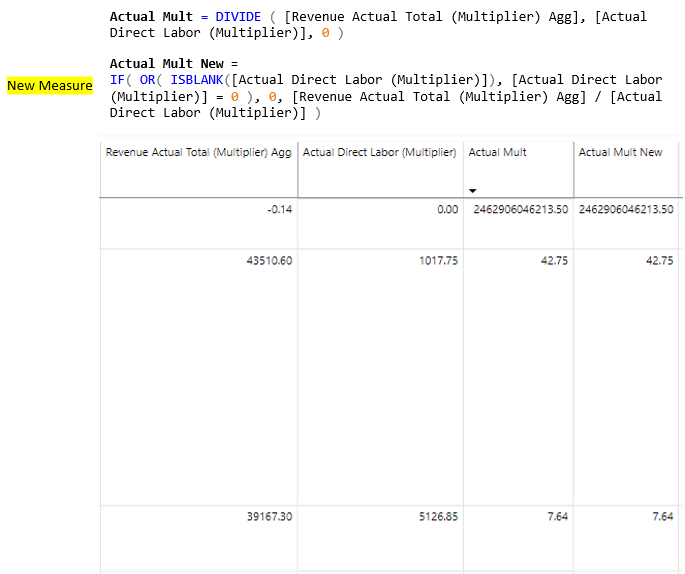Click the 42.75 value in Actual Mult New column
This screenshot has height=574, width=685.
pyautogui.click(x=660, y=261)
